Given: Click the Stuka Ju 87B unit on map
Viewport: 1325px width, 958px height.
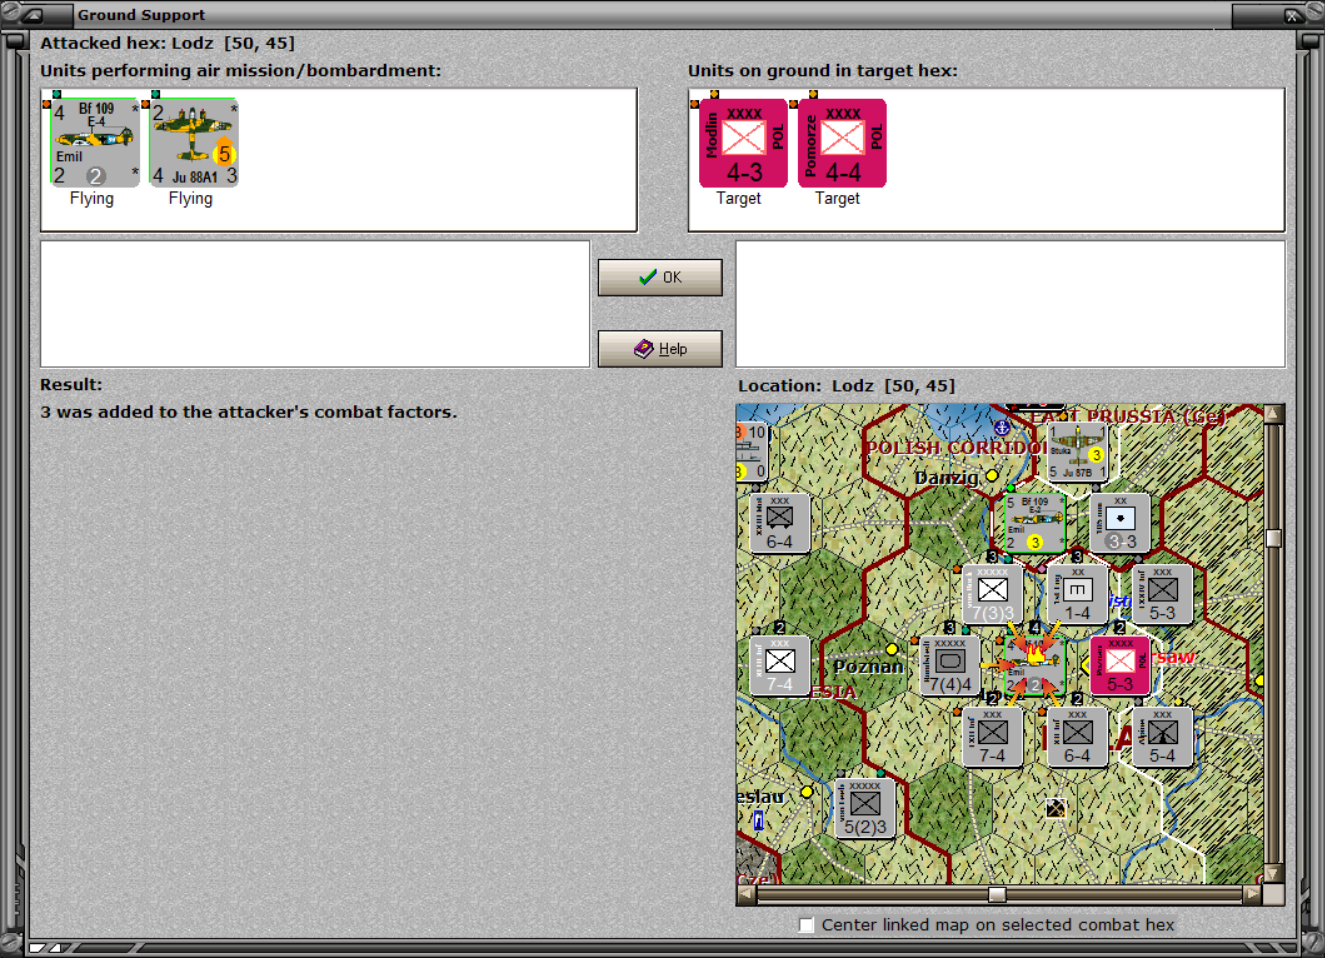Looking at the screenshot, I should (x=1077, y=452).
